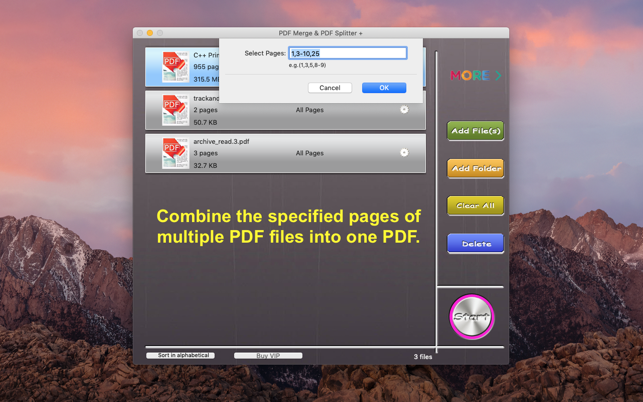643x402 pixels.
Task: Hit the blue Delete button
Action: point(475,244)
